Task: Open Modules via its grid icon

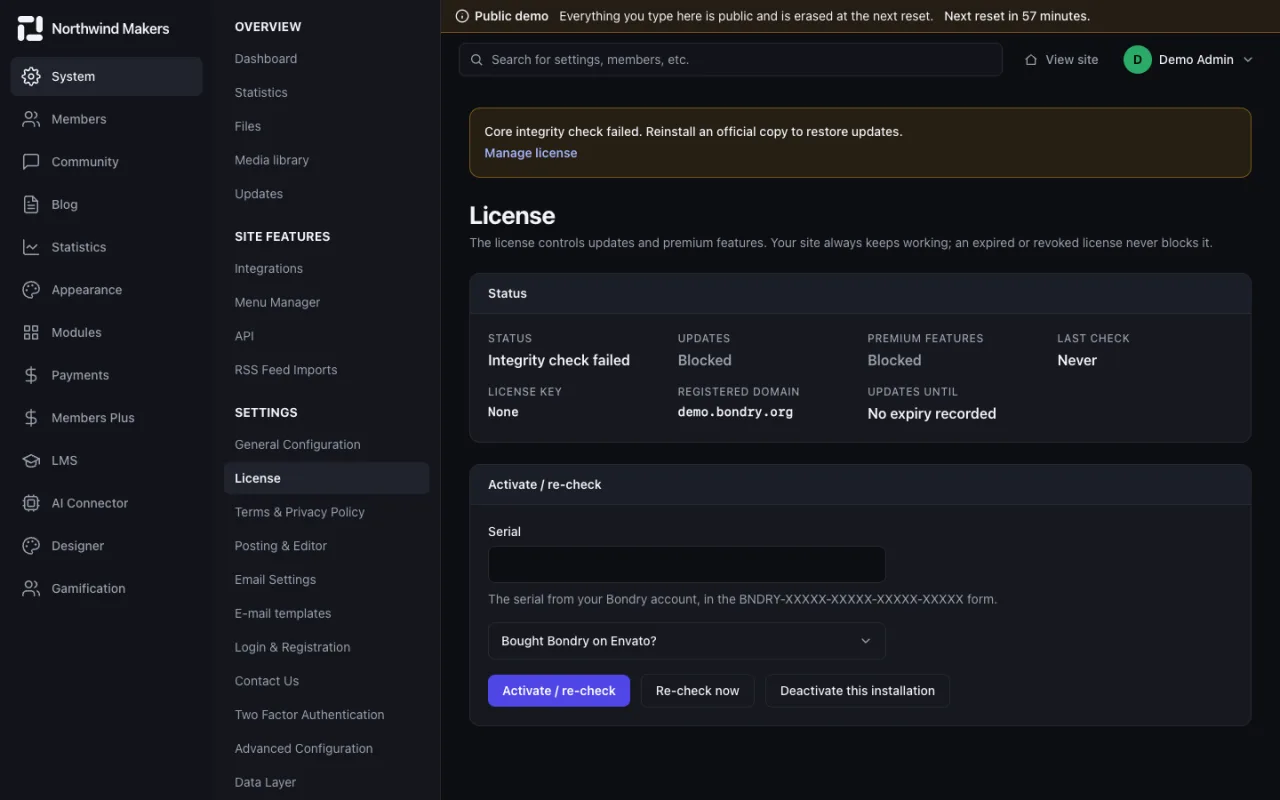Action: click(31, 332)
